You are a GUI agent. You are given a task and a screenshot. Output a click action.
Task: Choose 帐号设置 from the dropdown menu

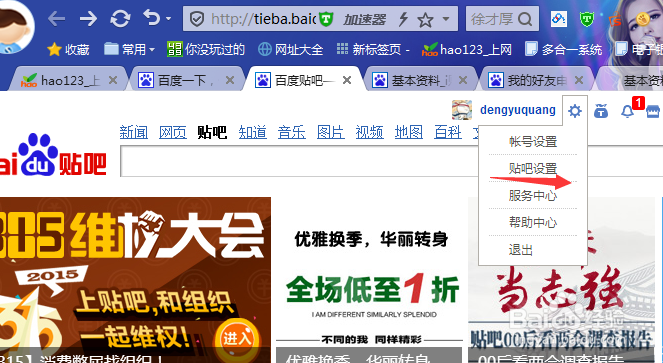pos(533,142)
